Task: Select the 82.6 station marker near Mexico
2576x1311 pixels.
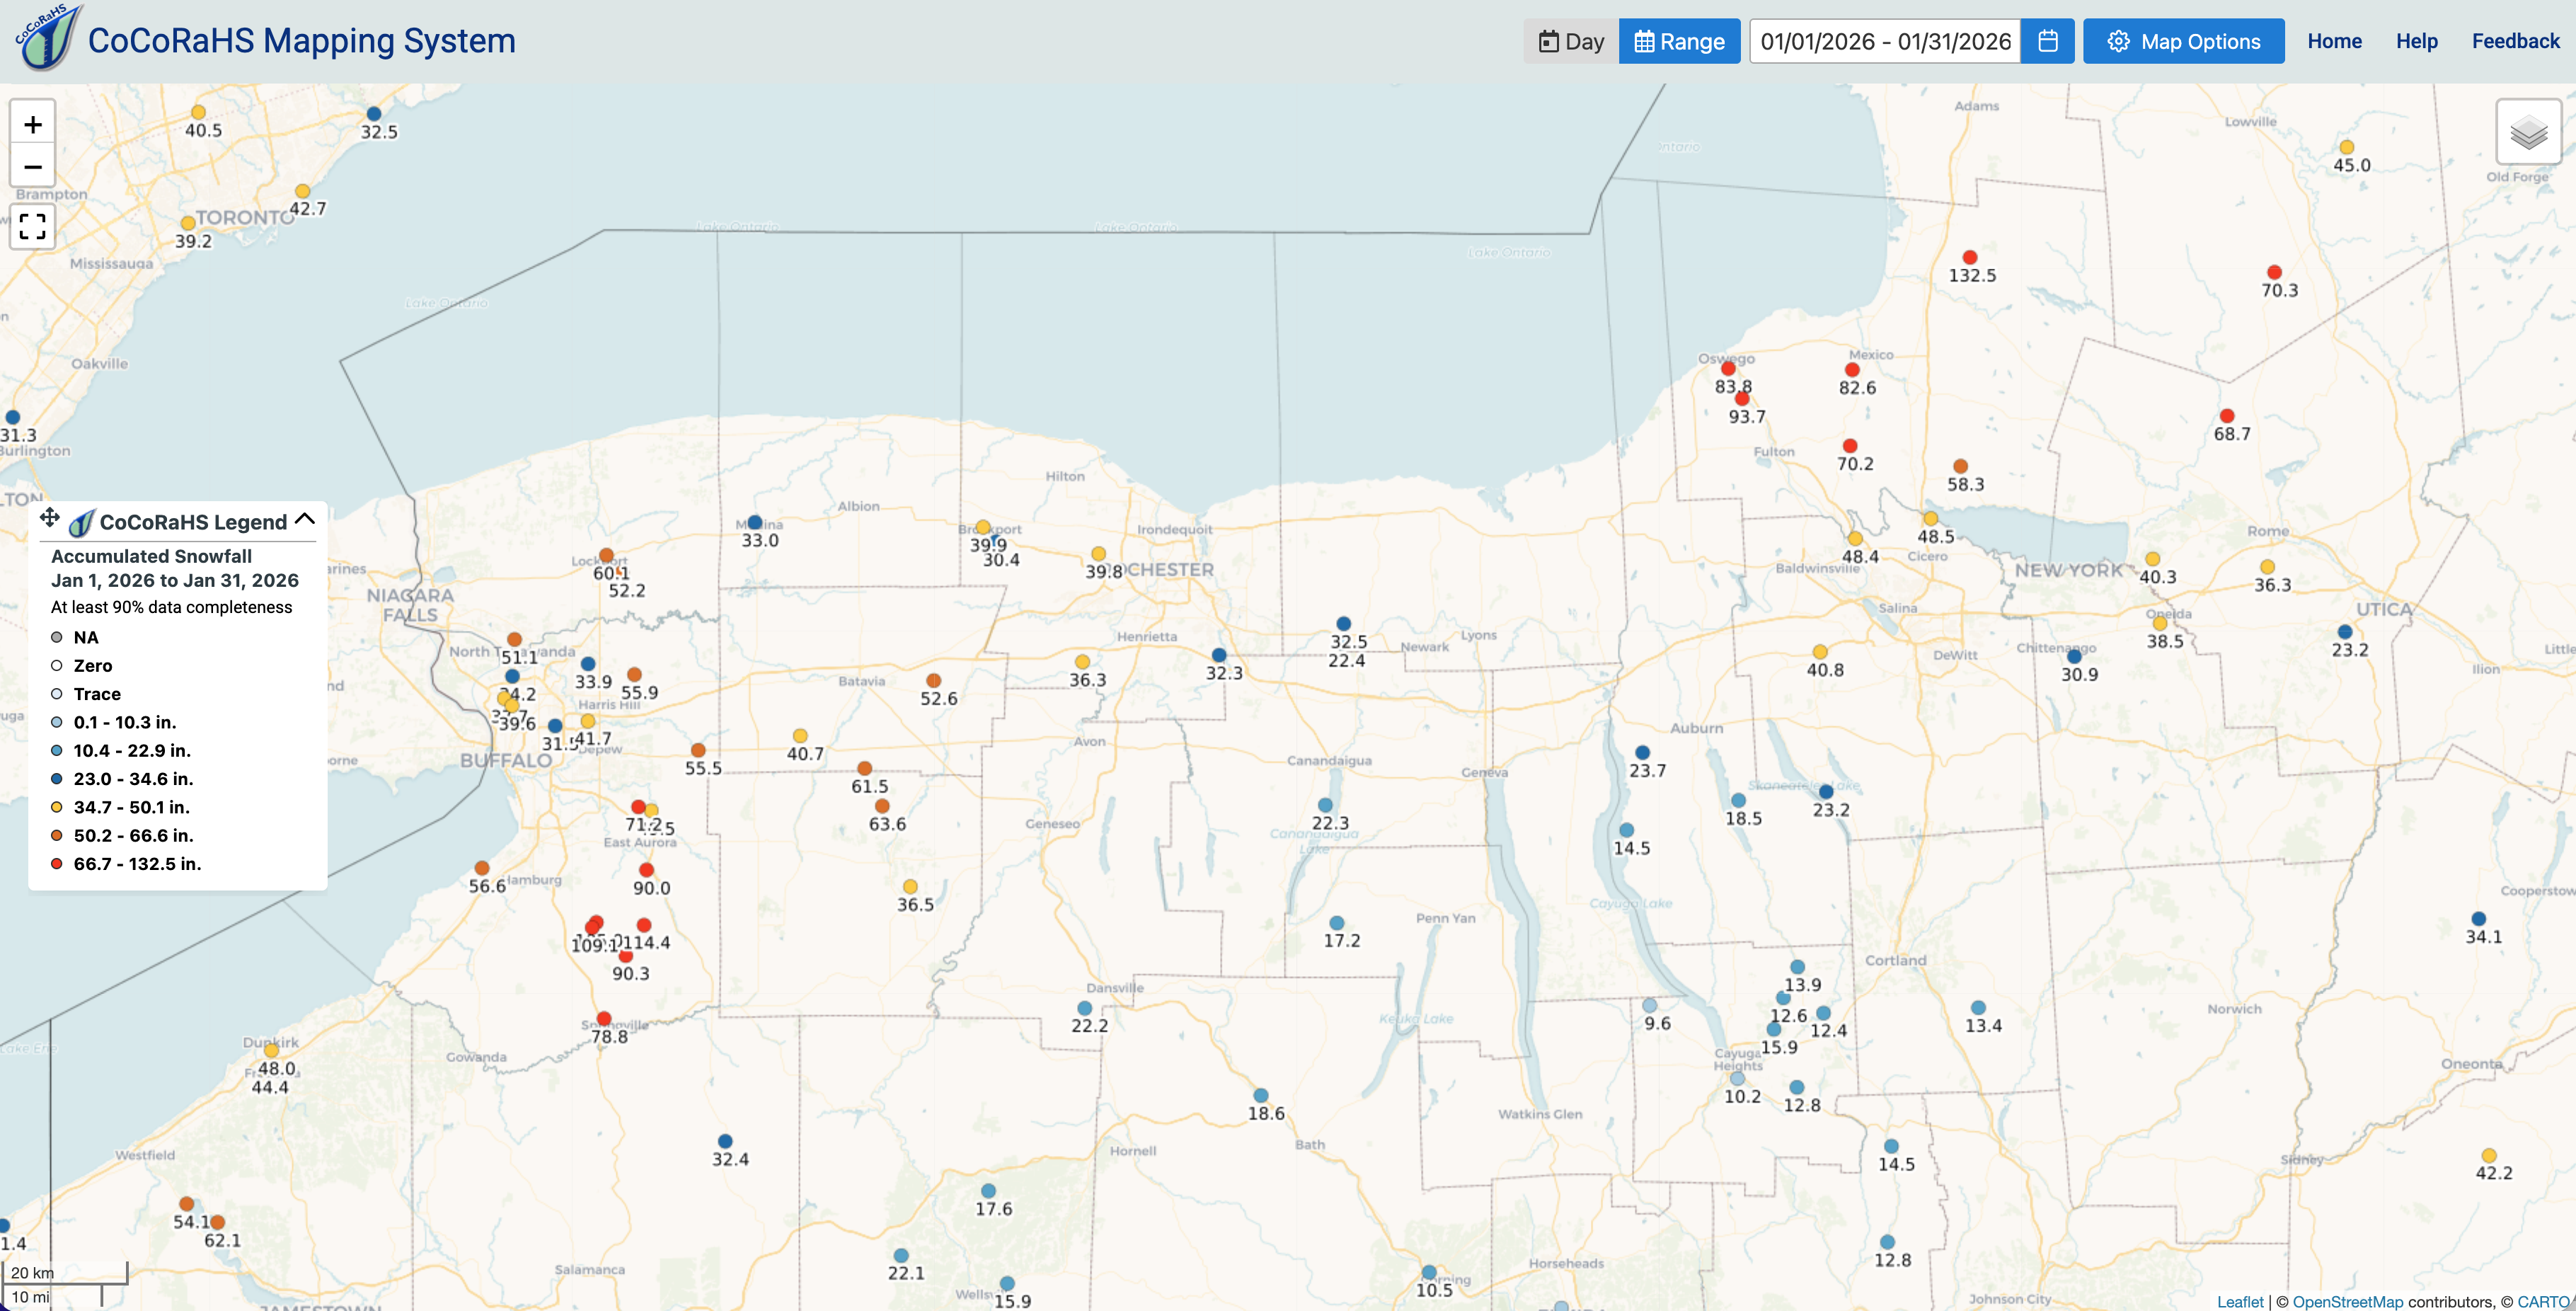Action: click(x=1852, y=370)
